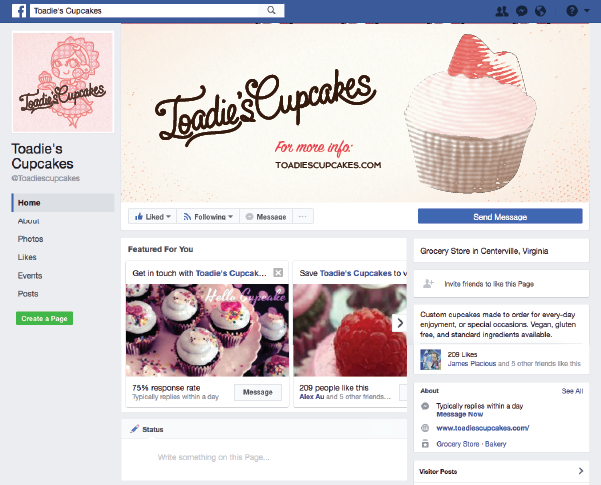Click the green Create a Page button
Image resolution: width=601 pixels, height=485 pixels.
44,318
